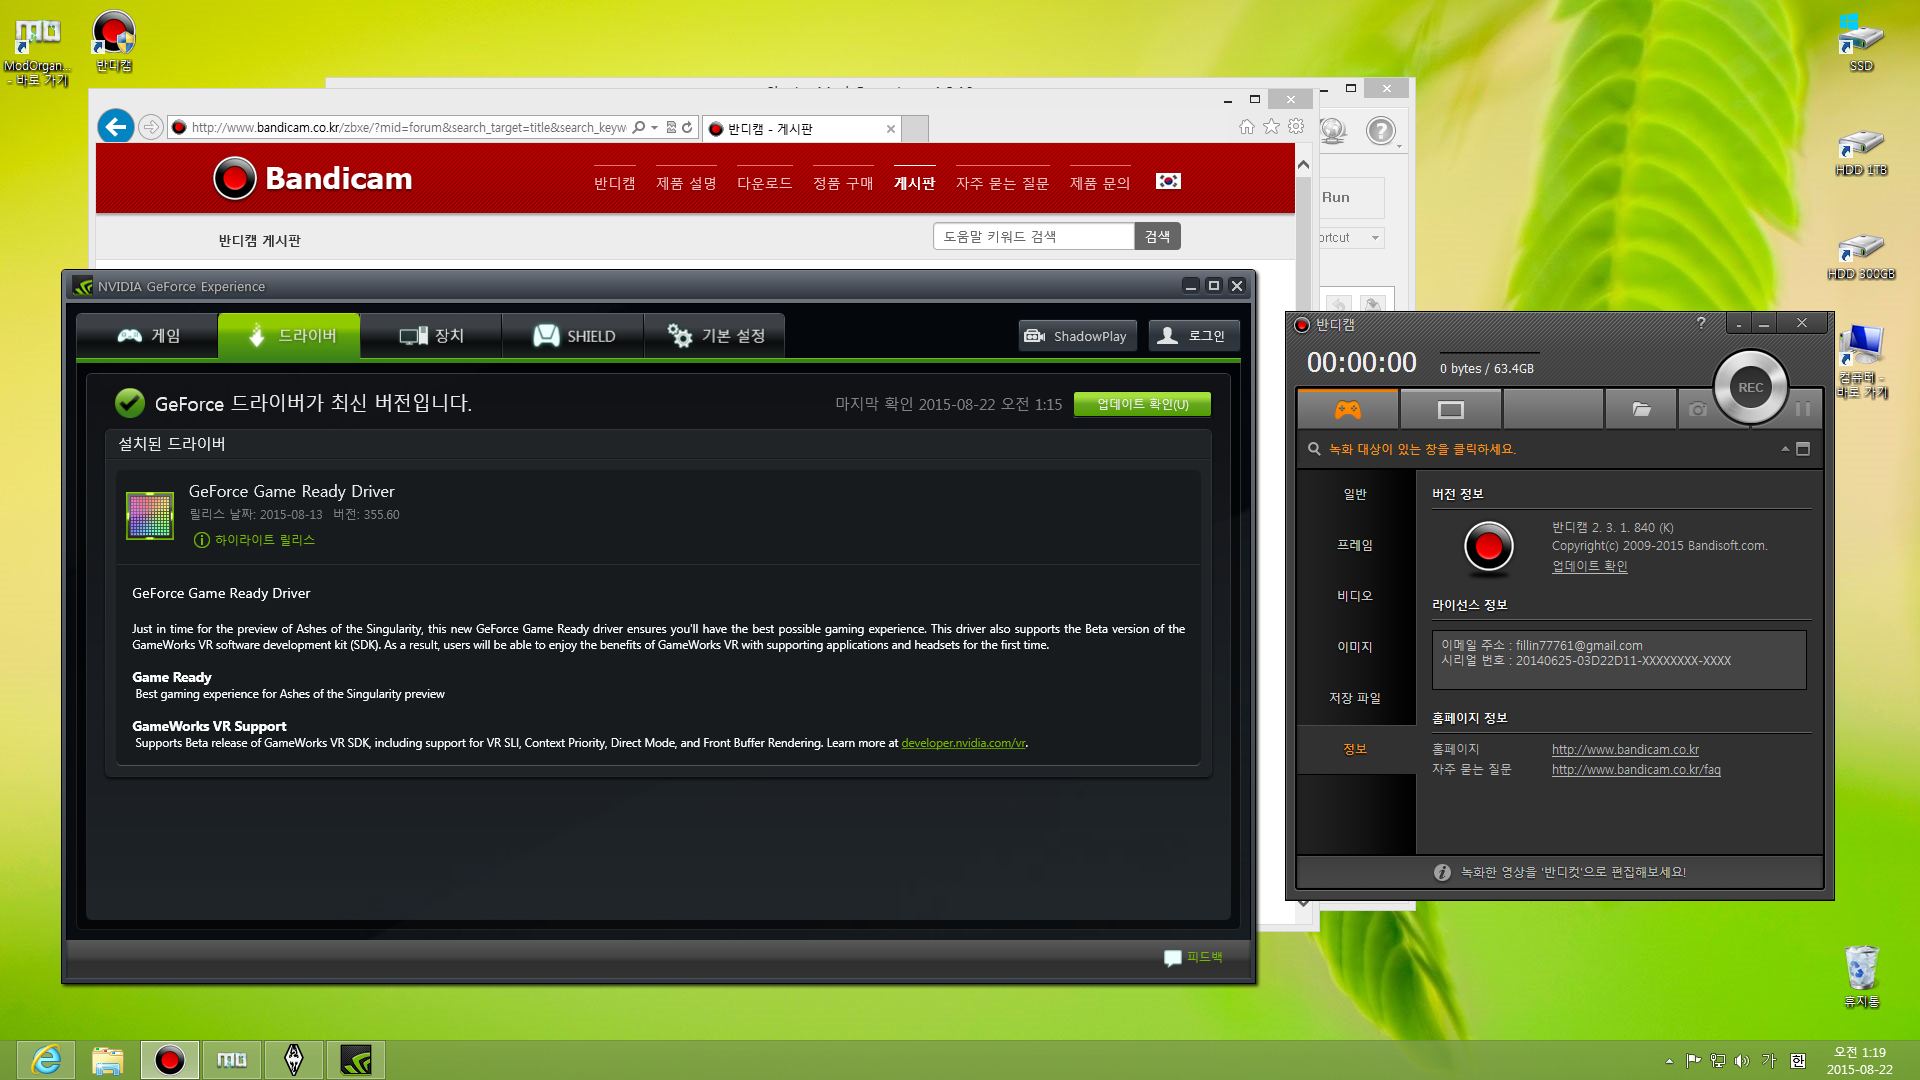The width and height of the screenshot is (1920, 1080).
Task: Open the 제품 설명 menu on Bandicam site
Action: coord(686,183)
